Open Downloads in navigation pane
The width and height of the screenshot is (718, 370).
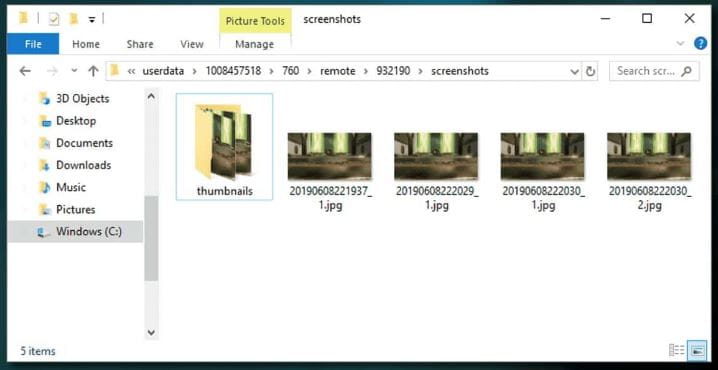tap(83, 165)
